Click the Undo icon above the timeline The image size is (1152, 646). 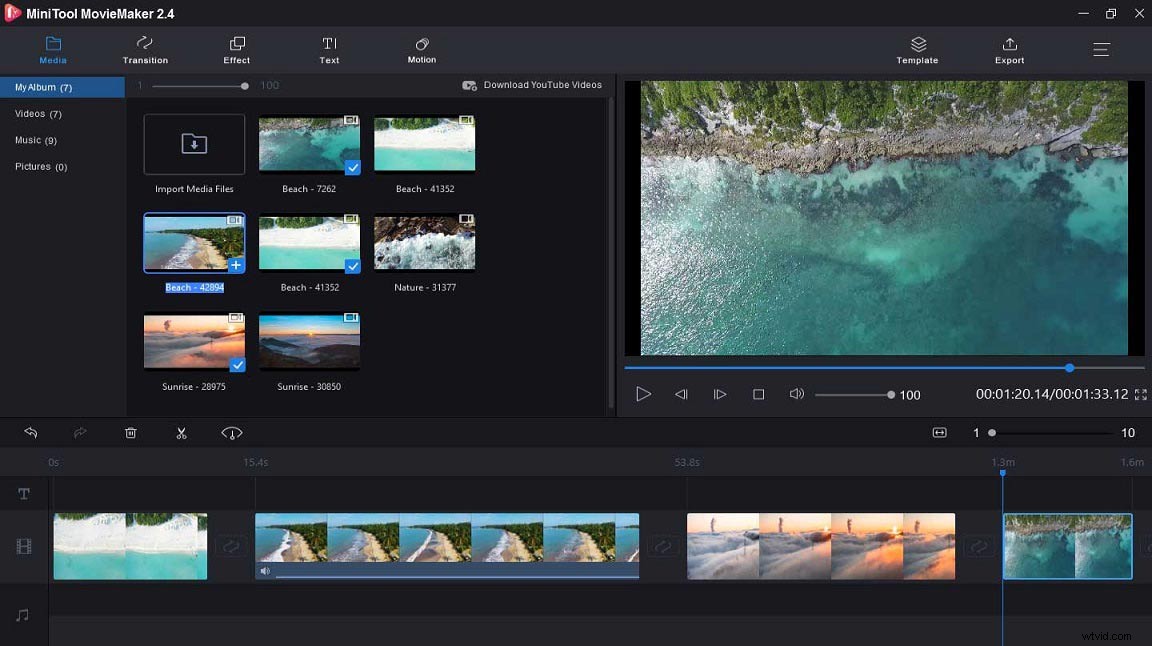click(x=31, y=433)
